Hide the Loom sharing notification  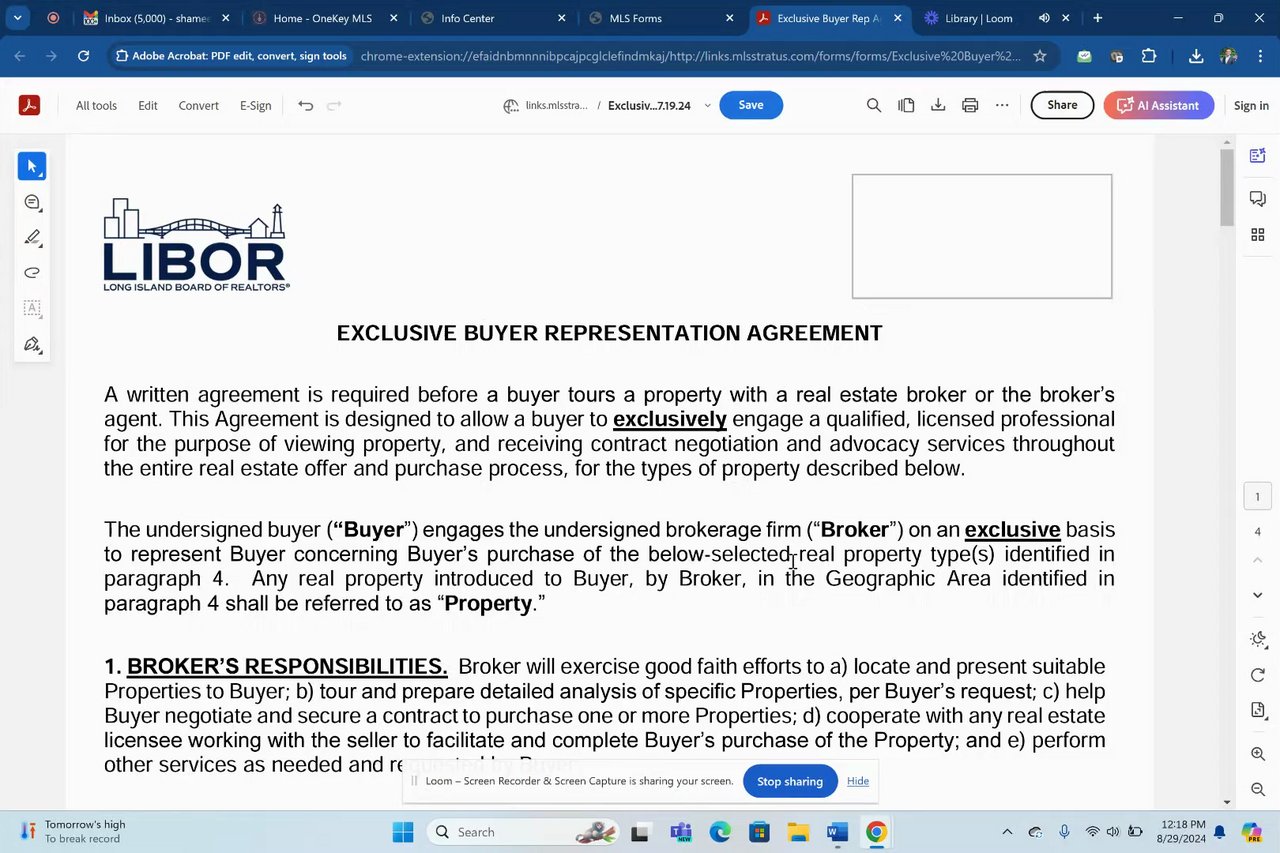click(x=858, y=781)
